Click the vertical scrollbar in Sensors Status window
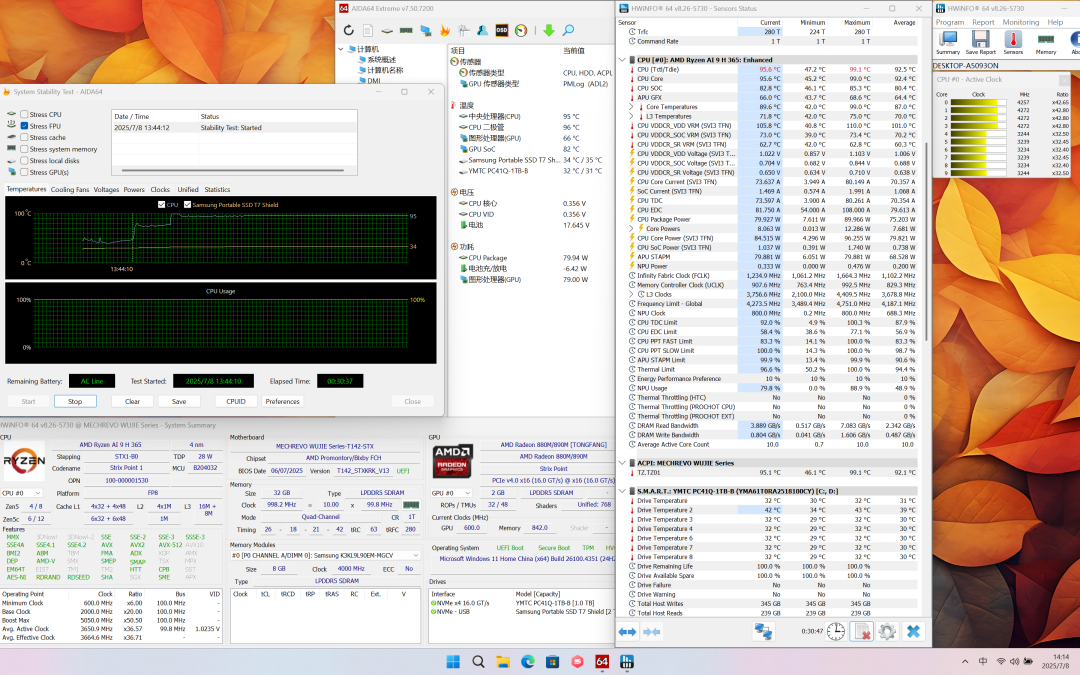 (x=926, y=241)
